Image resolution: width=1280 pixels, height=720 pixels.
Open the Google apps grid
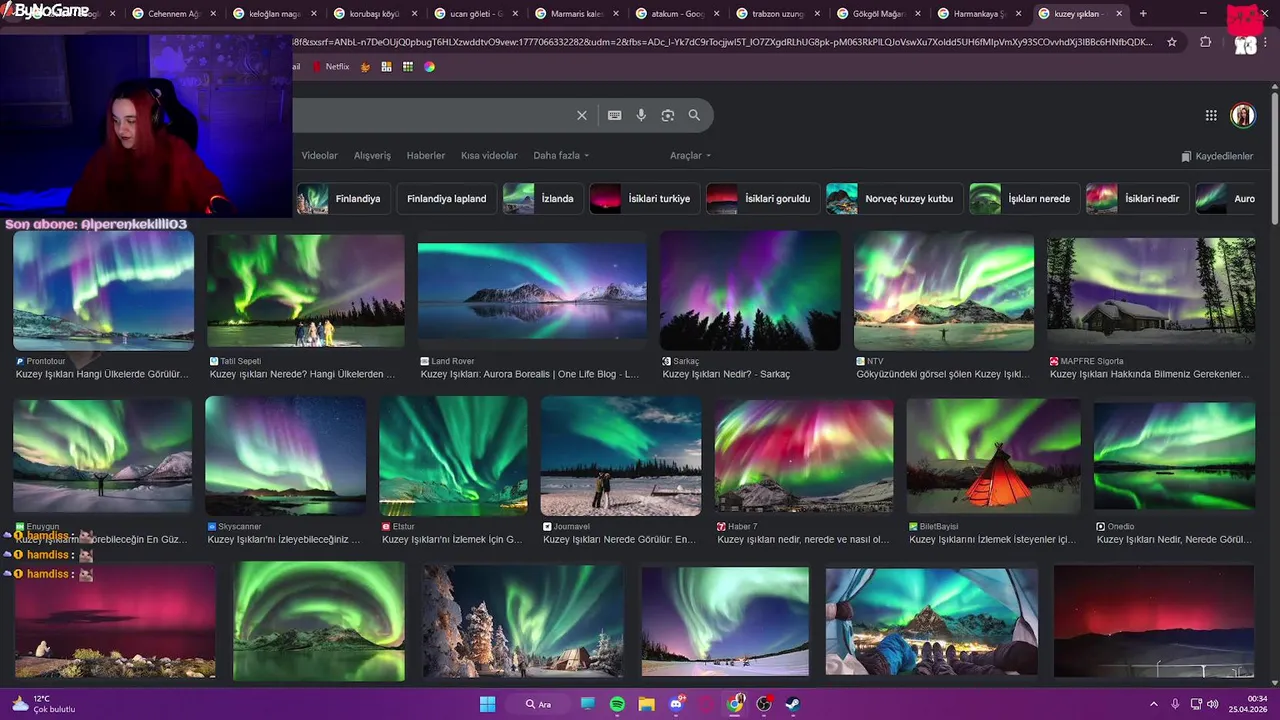click(1211, 115)
